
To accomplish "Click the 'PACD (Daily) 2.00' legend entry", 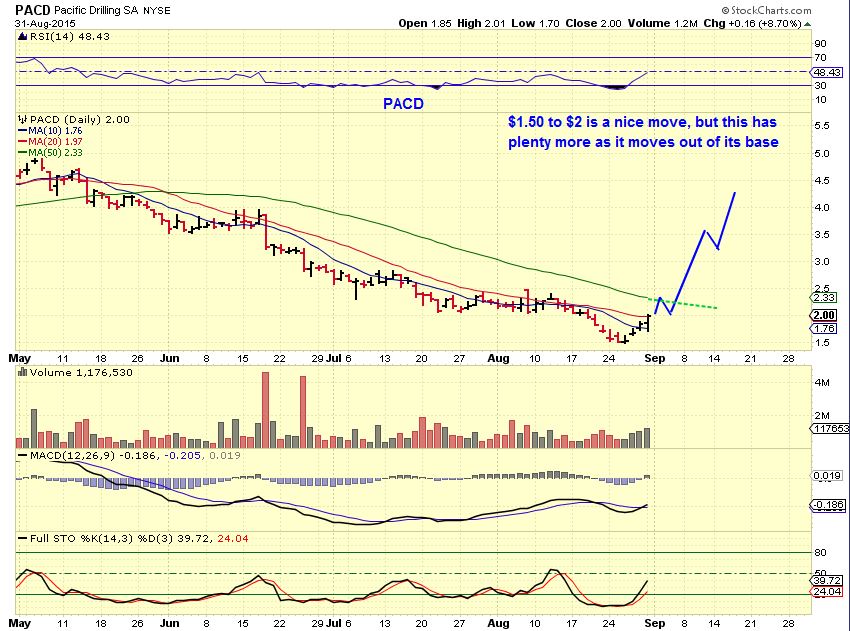I will (x=80, y=120).
